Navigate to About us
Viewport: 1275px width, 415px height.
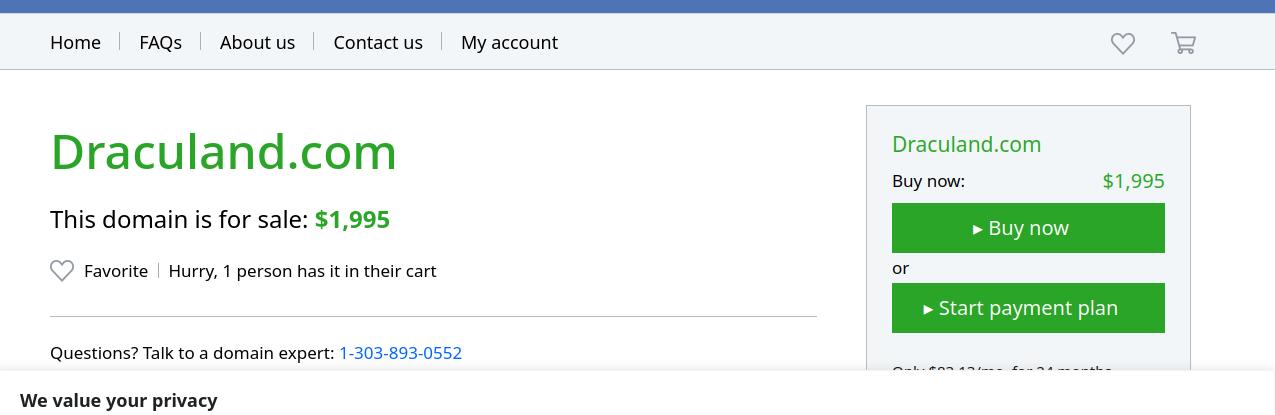pyautogui.click(x=257, y=42)
